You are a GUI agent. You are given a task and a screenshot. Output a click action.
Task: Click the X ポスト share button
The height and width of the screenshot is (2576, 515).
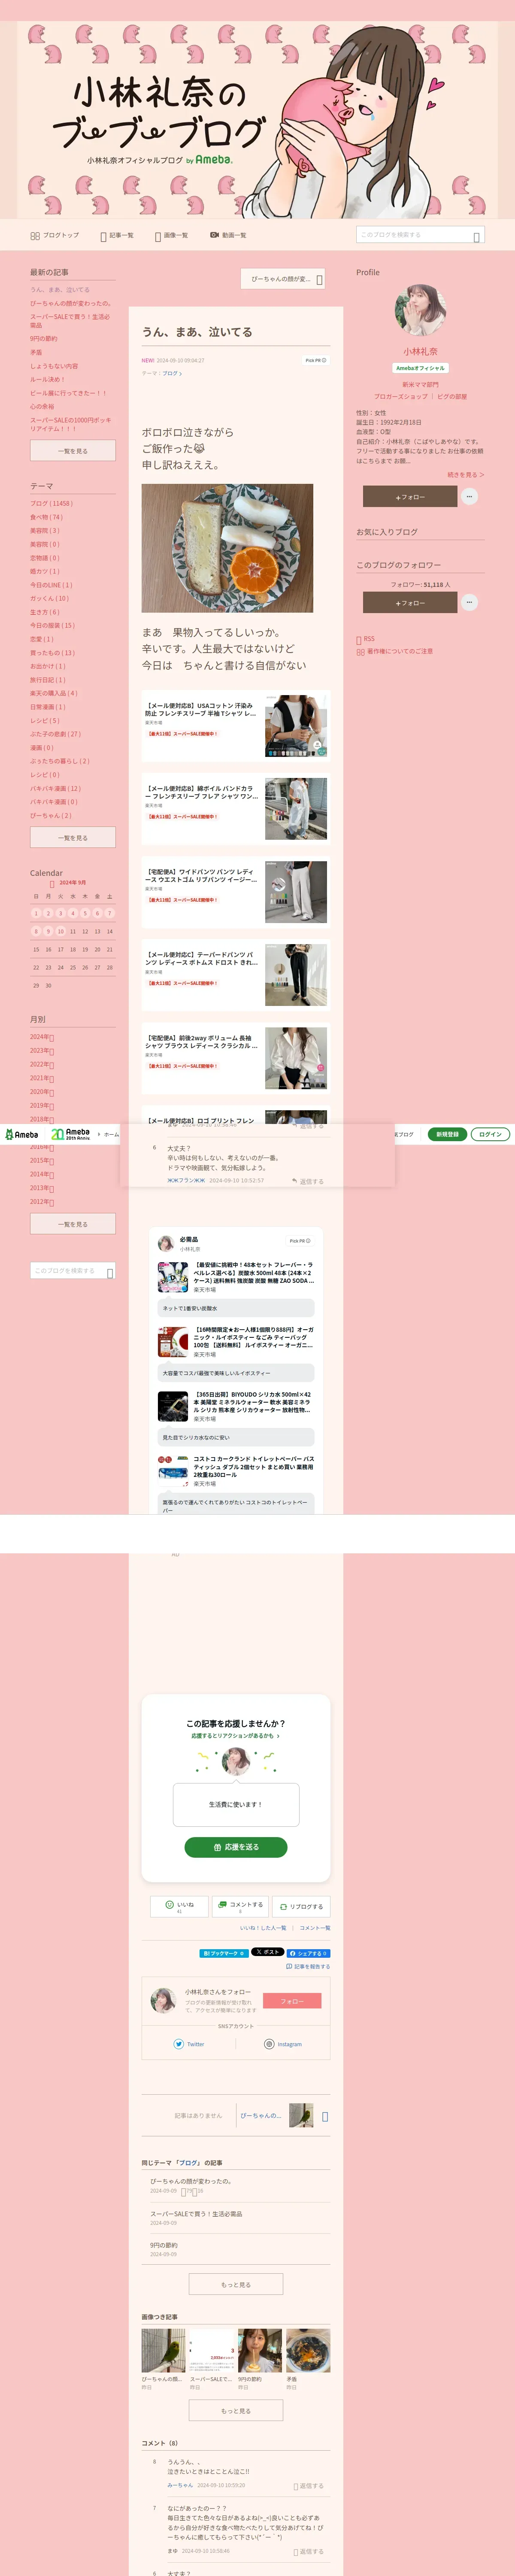pos(268,1952)
